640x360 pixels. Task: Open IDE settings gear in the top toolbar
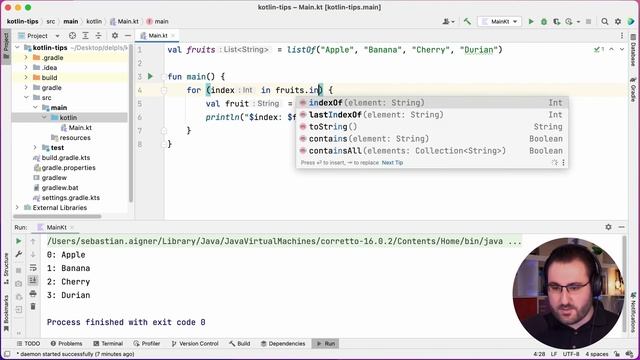point(618,22)
